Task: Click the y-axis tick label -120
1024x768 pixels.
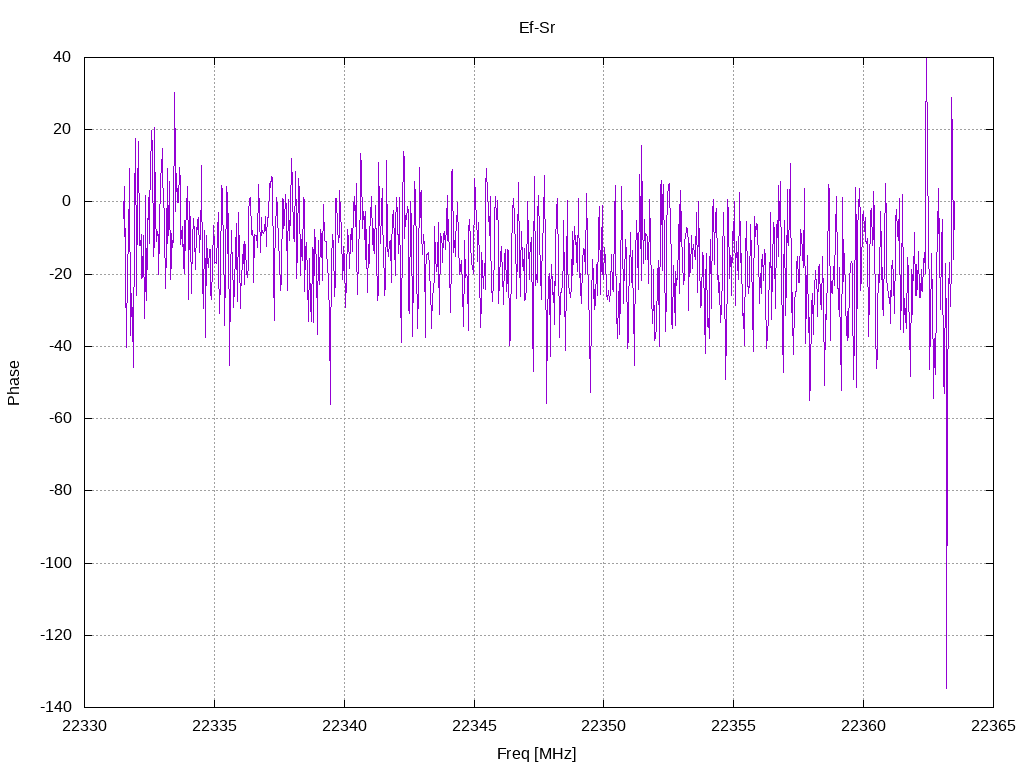Action: tap(56, 635)
